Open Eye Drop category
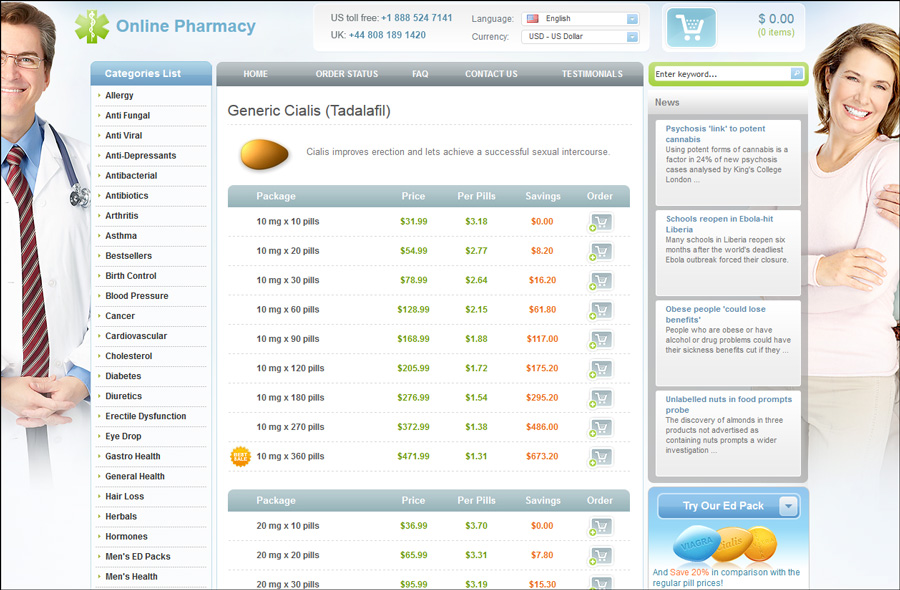This screenshot has height=590, width=900. (123, 437)
